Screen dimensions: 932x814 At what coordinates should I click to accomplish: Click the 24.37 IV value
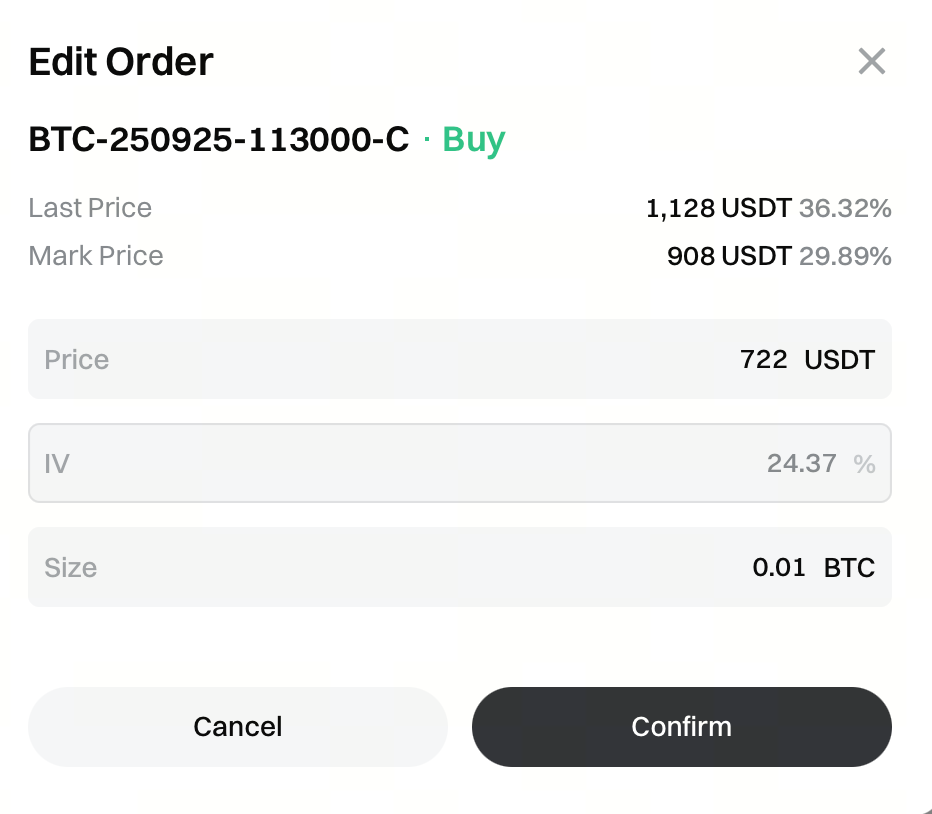pyautogui.click(x=801, y=463)
